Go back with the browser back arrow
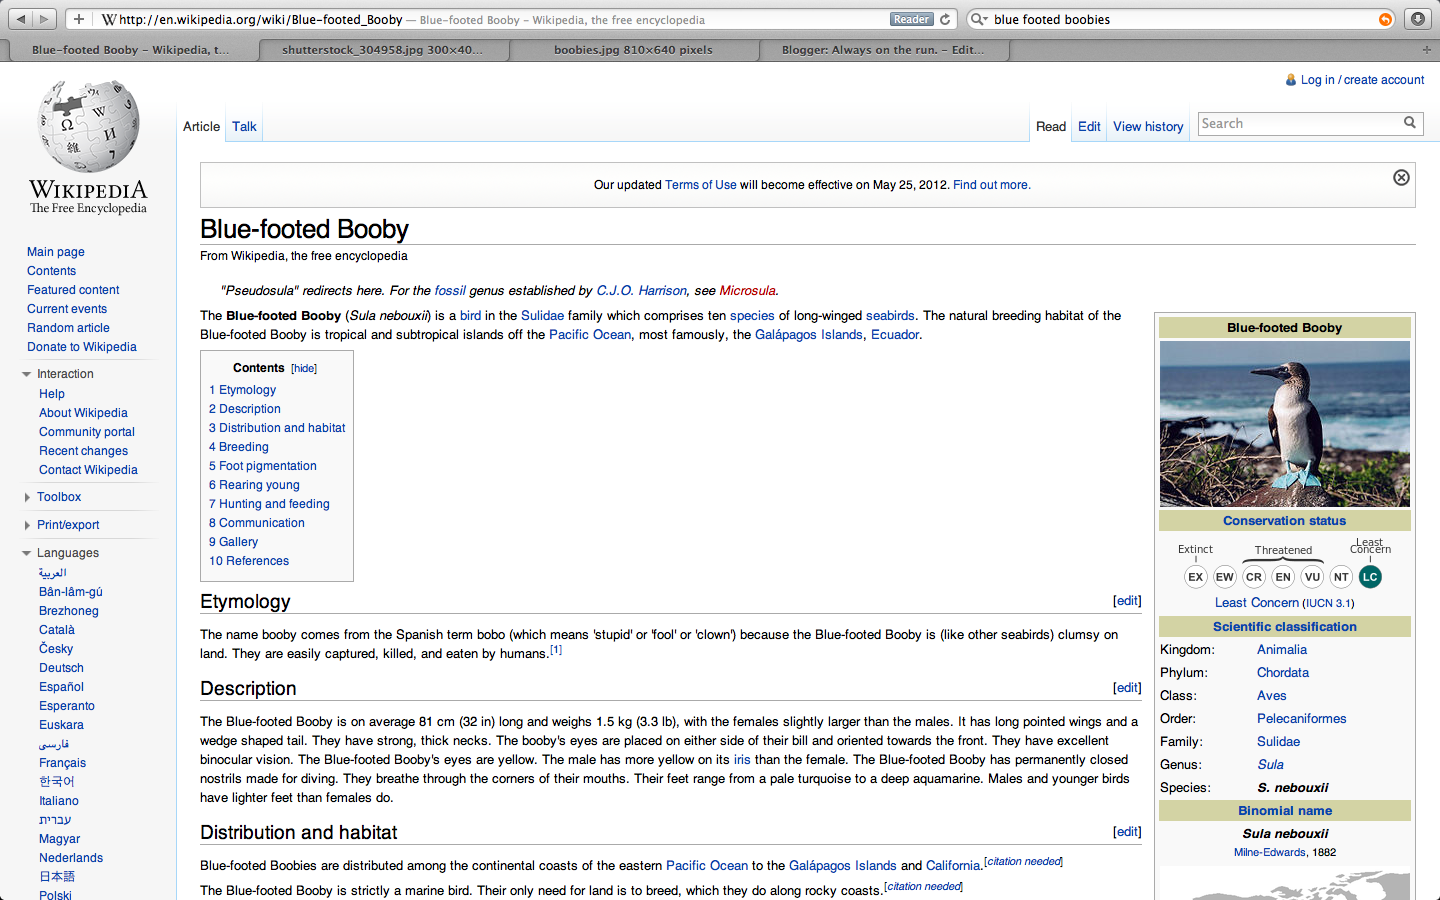This screenshot has height=900, width=1440. coord(20,19)
